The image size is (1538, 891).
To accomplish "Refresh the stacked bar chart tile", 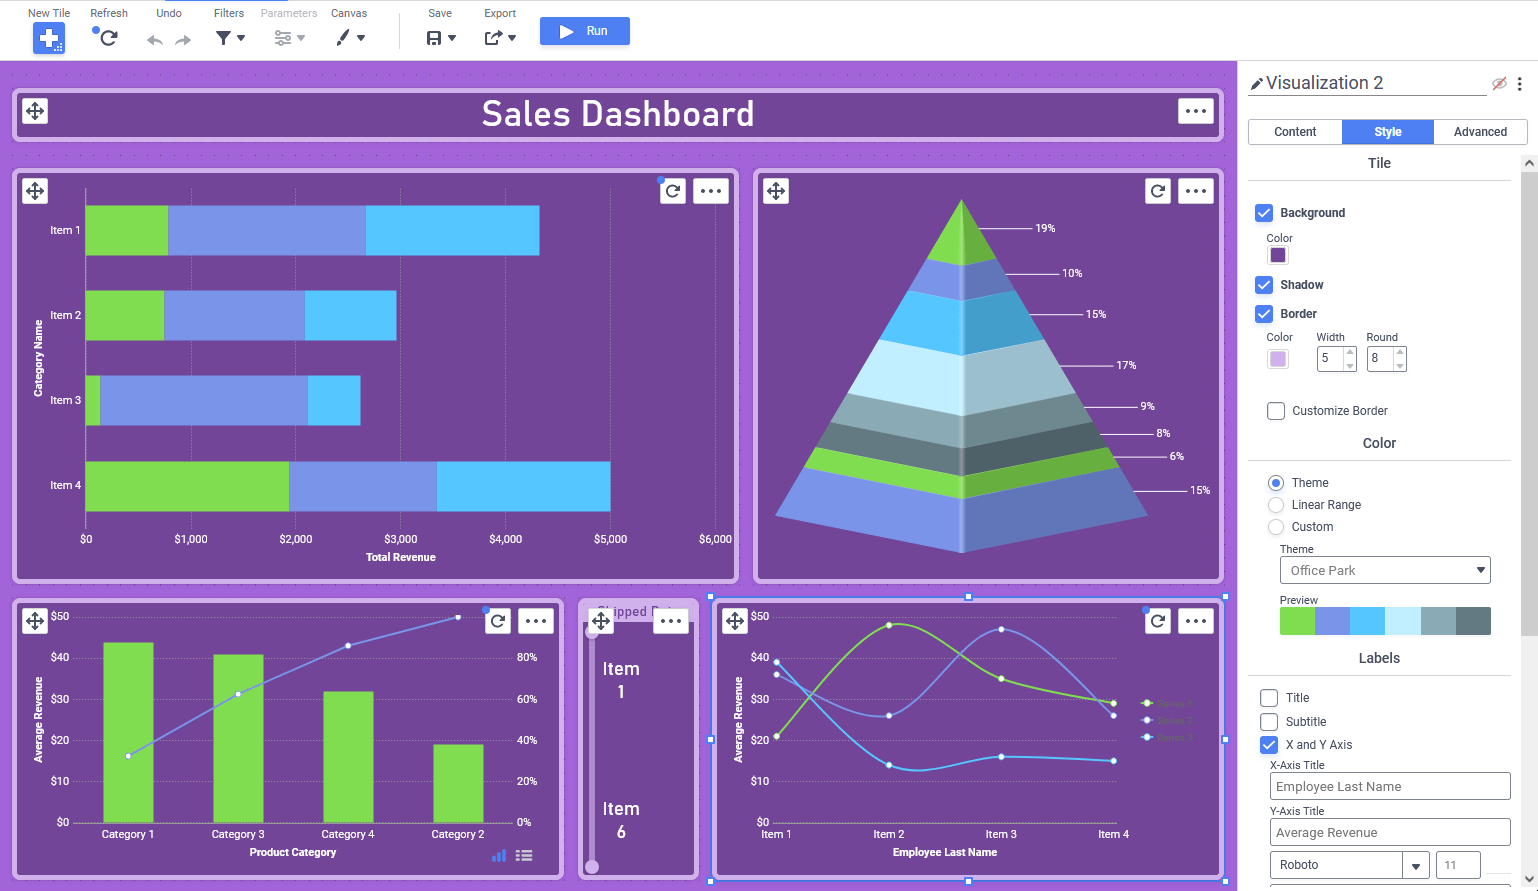I will [x=673, y=191].
